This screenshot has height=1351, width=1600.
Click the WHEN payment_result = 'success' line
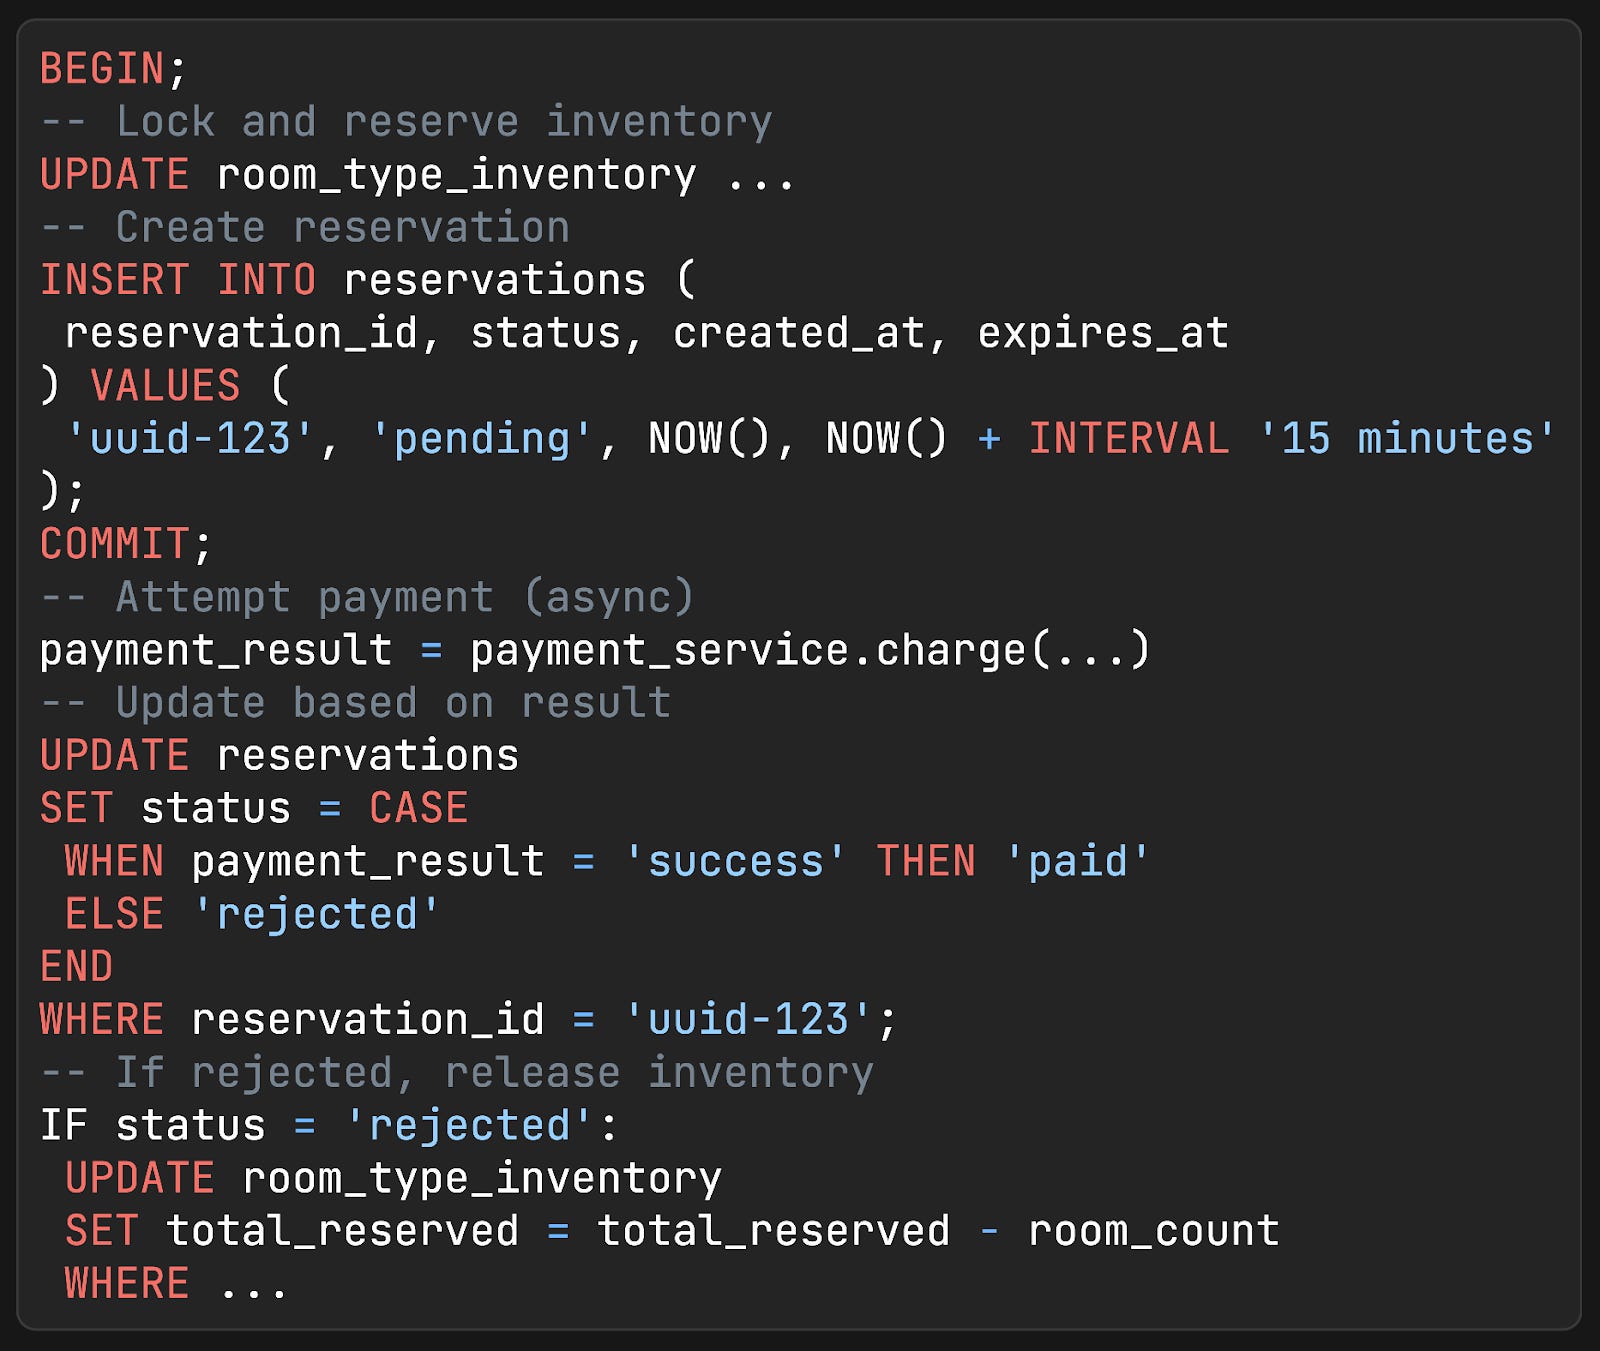click(607, 861)
